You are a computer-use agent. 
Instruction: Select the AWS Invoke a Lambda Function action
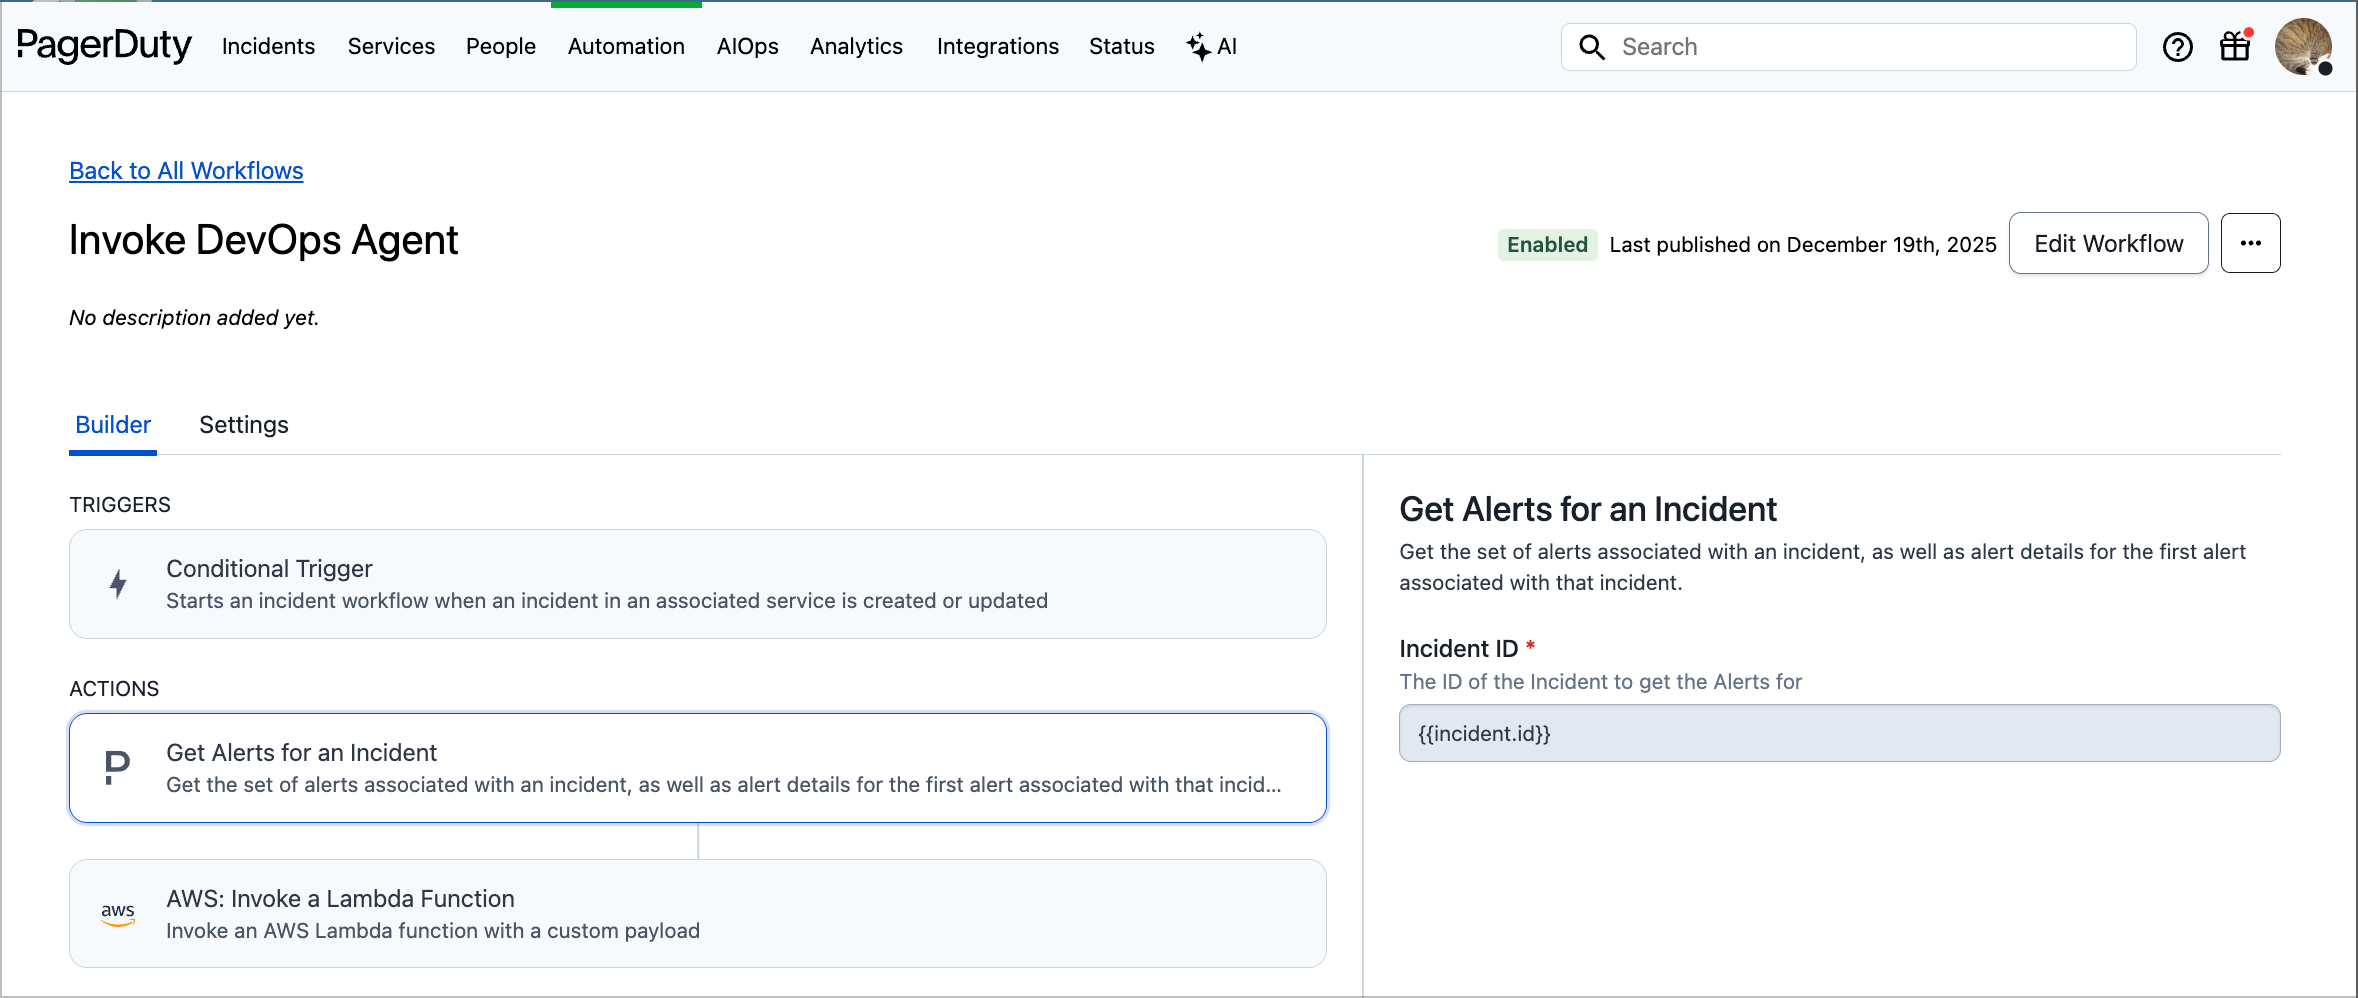697,914
